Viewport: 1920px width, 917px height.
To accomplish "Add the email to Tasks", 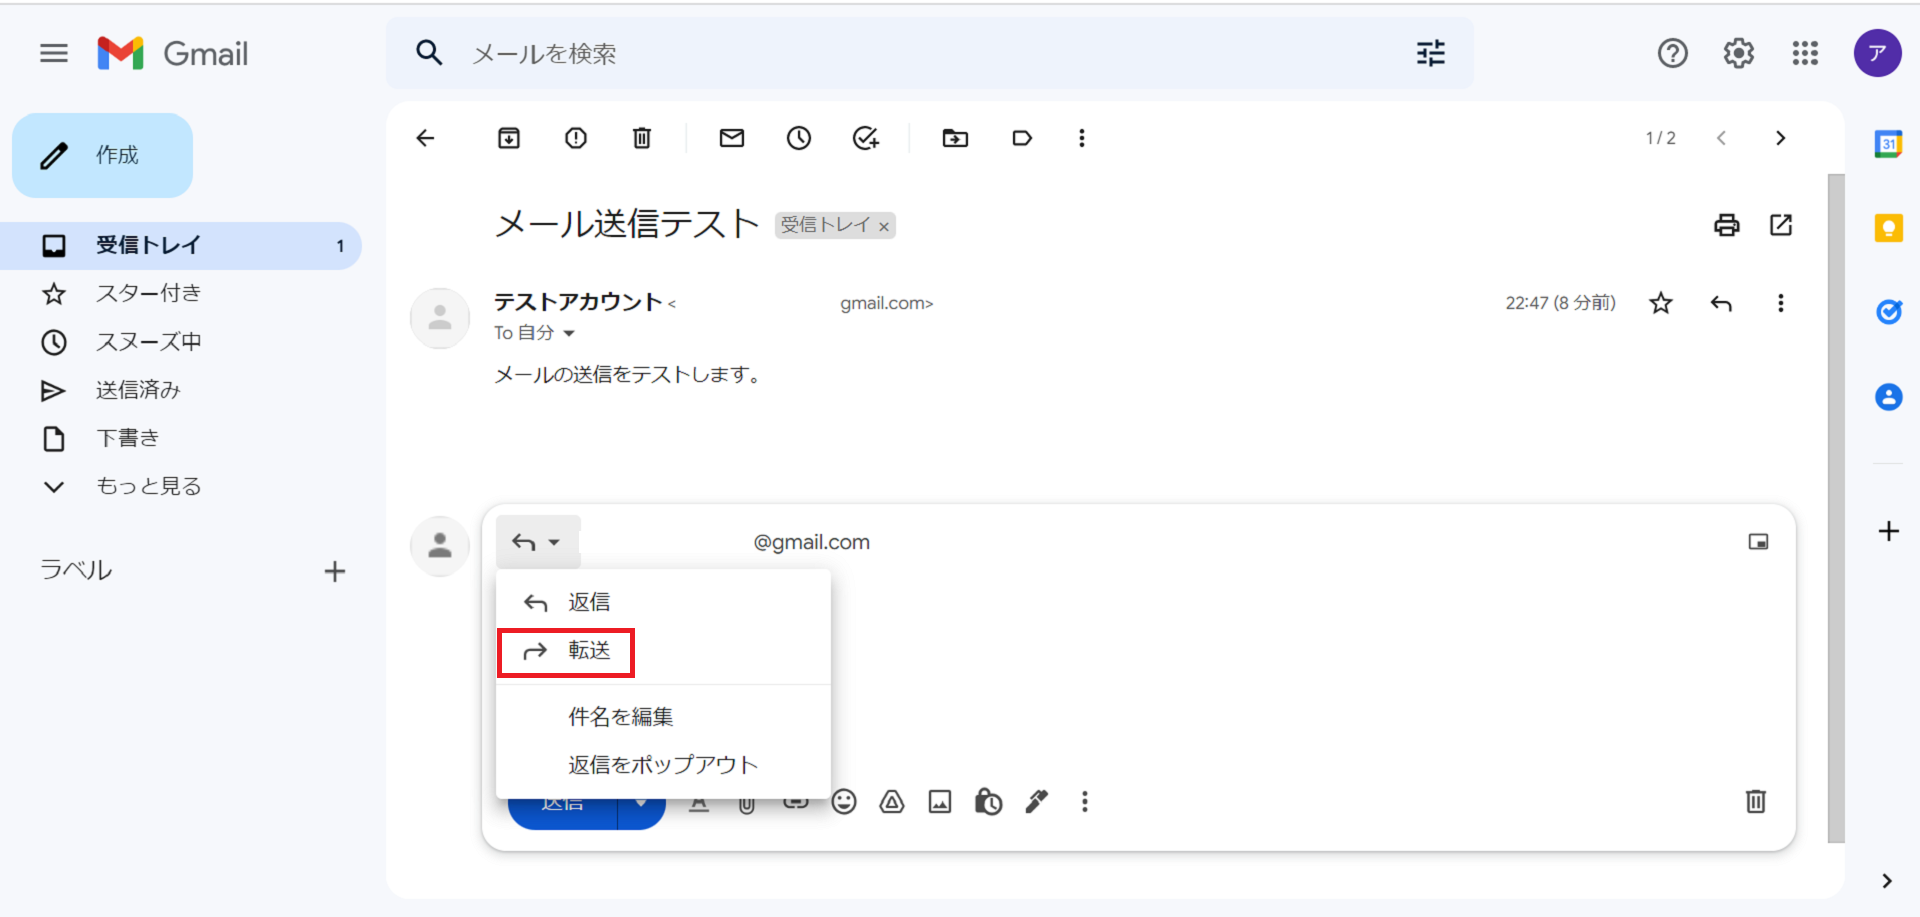I will click(x=865, y=138).
